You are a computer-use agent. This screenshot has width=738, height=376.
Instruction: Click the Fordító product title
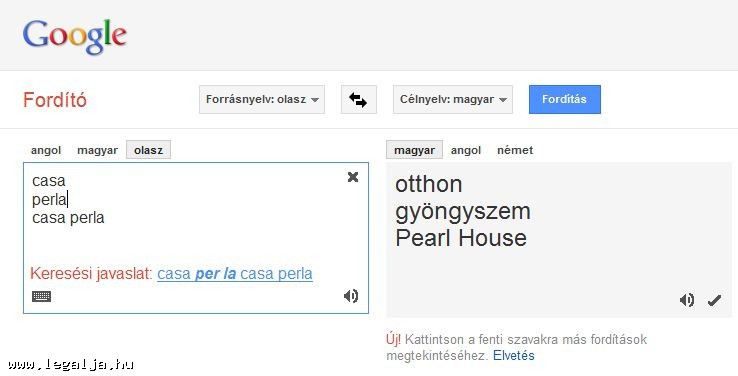point(55,100)
